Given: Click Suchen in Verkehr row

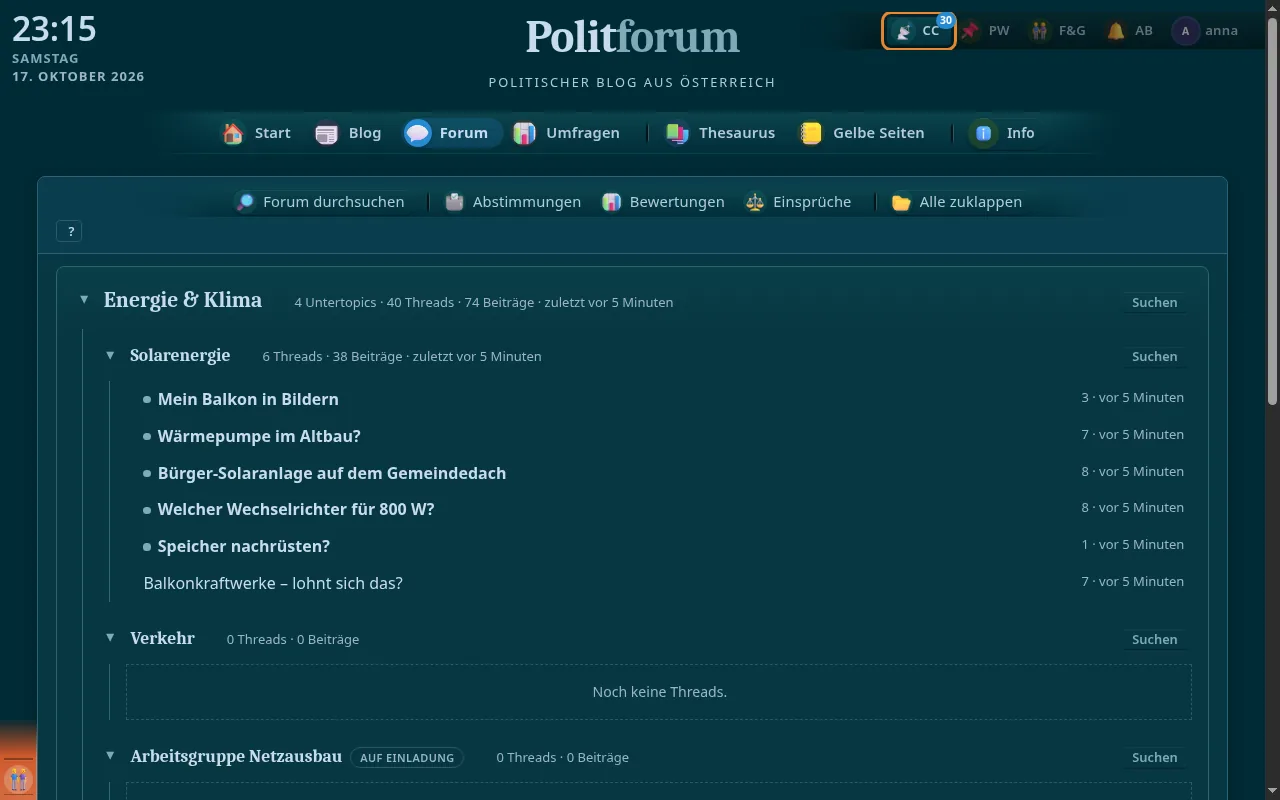Looking at the screenshot, I should pyautogui.click(x=1154, y=639).
